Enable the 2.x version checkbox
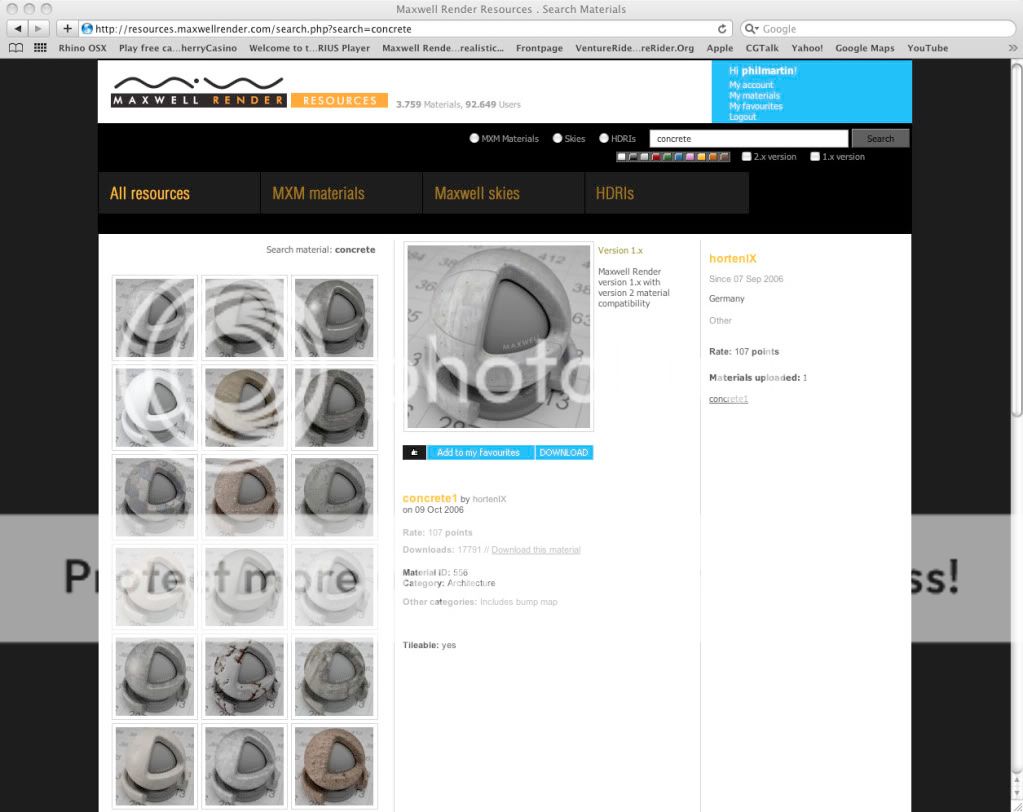The image size is (1023, 812). pyautogui.click(x=746, y=157)
